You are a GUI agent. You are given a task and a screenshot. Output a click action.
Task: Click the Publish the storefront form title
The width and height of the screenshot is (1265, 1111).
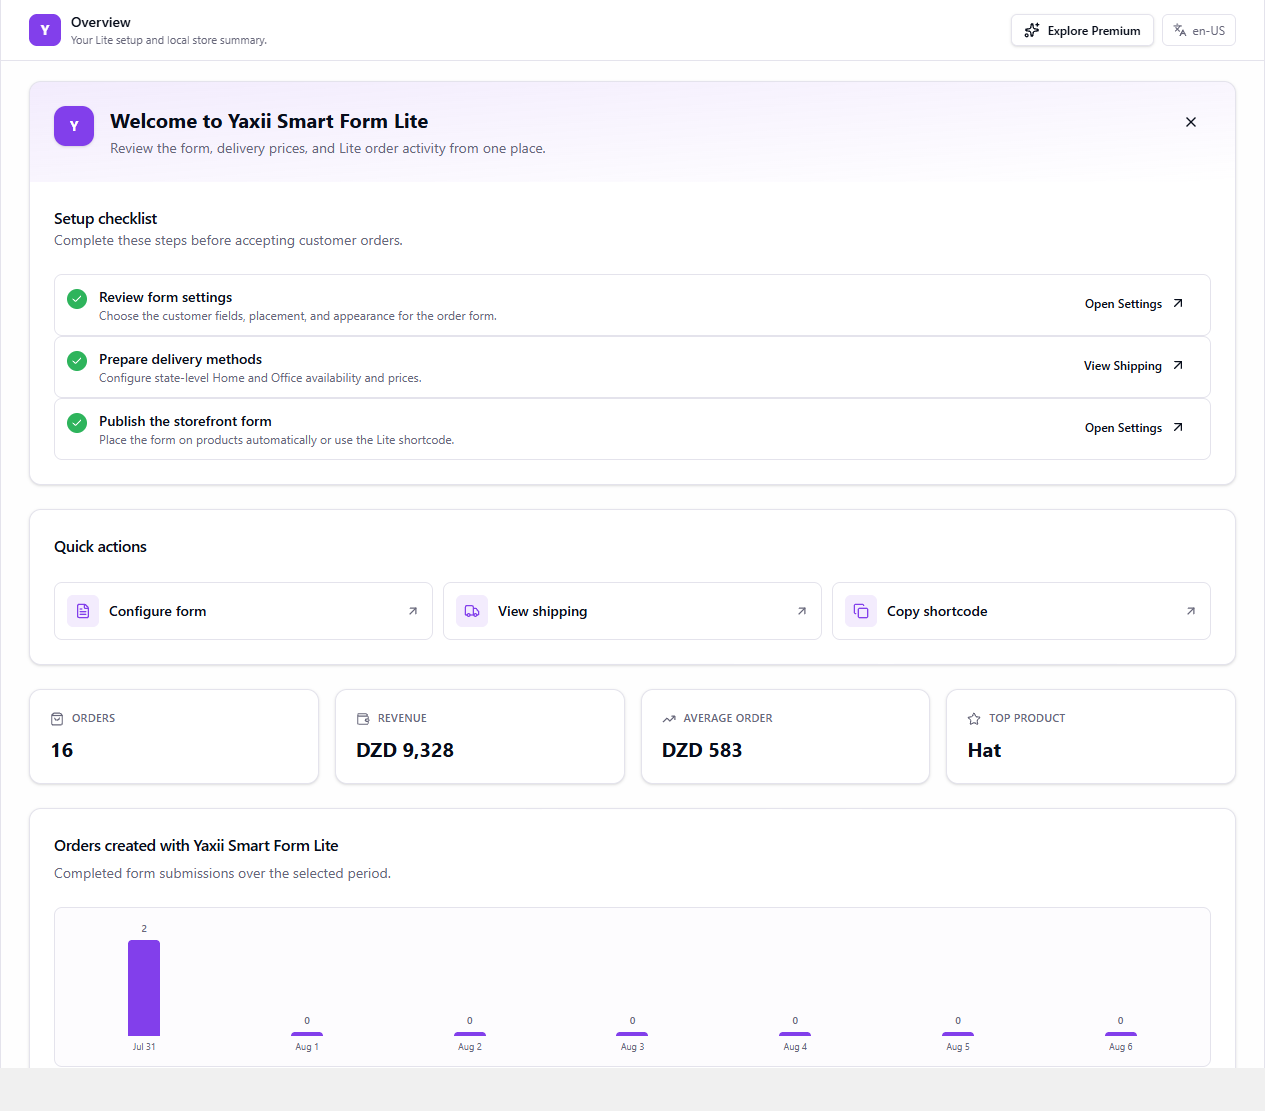(185, 421)
